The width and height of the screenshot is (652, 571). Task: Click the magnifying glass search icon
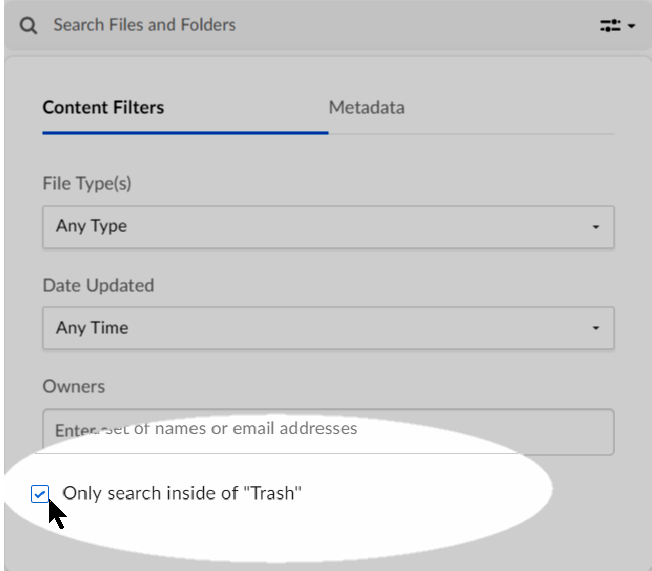[x=29, y=25]
